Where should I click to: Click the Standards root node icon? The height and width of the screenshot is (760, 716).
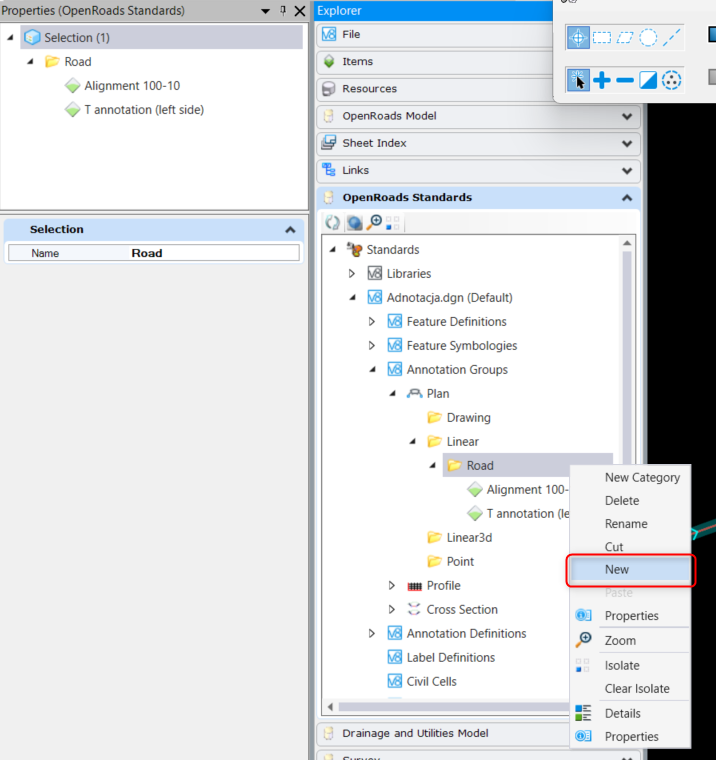click(354, 250)
